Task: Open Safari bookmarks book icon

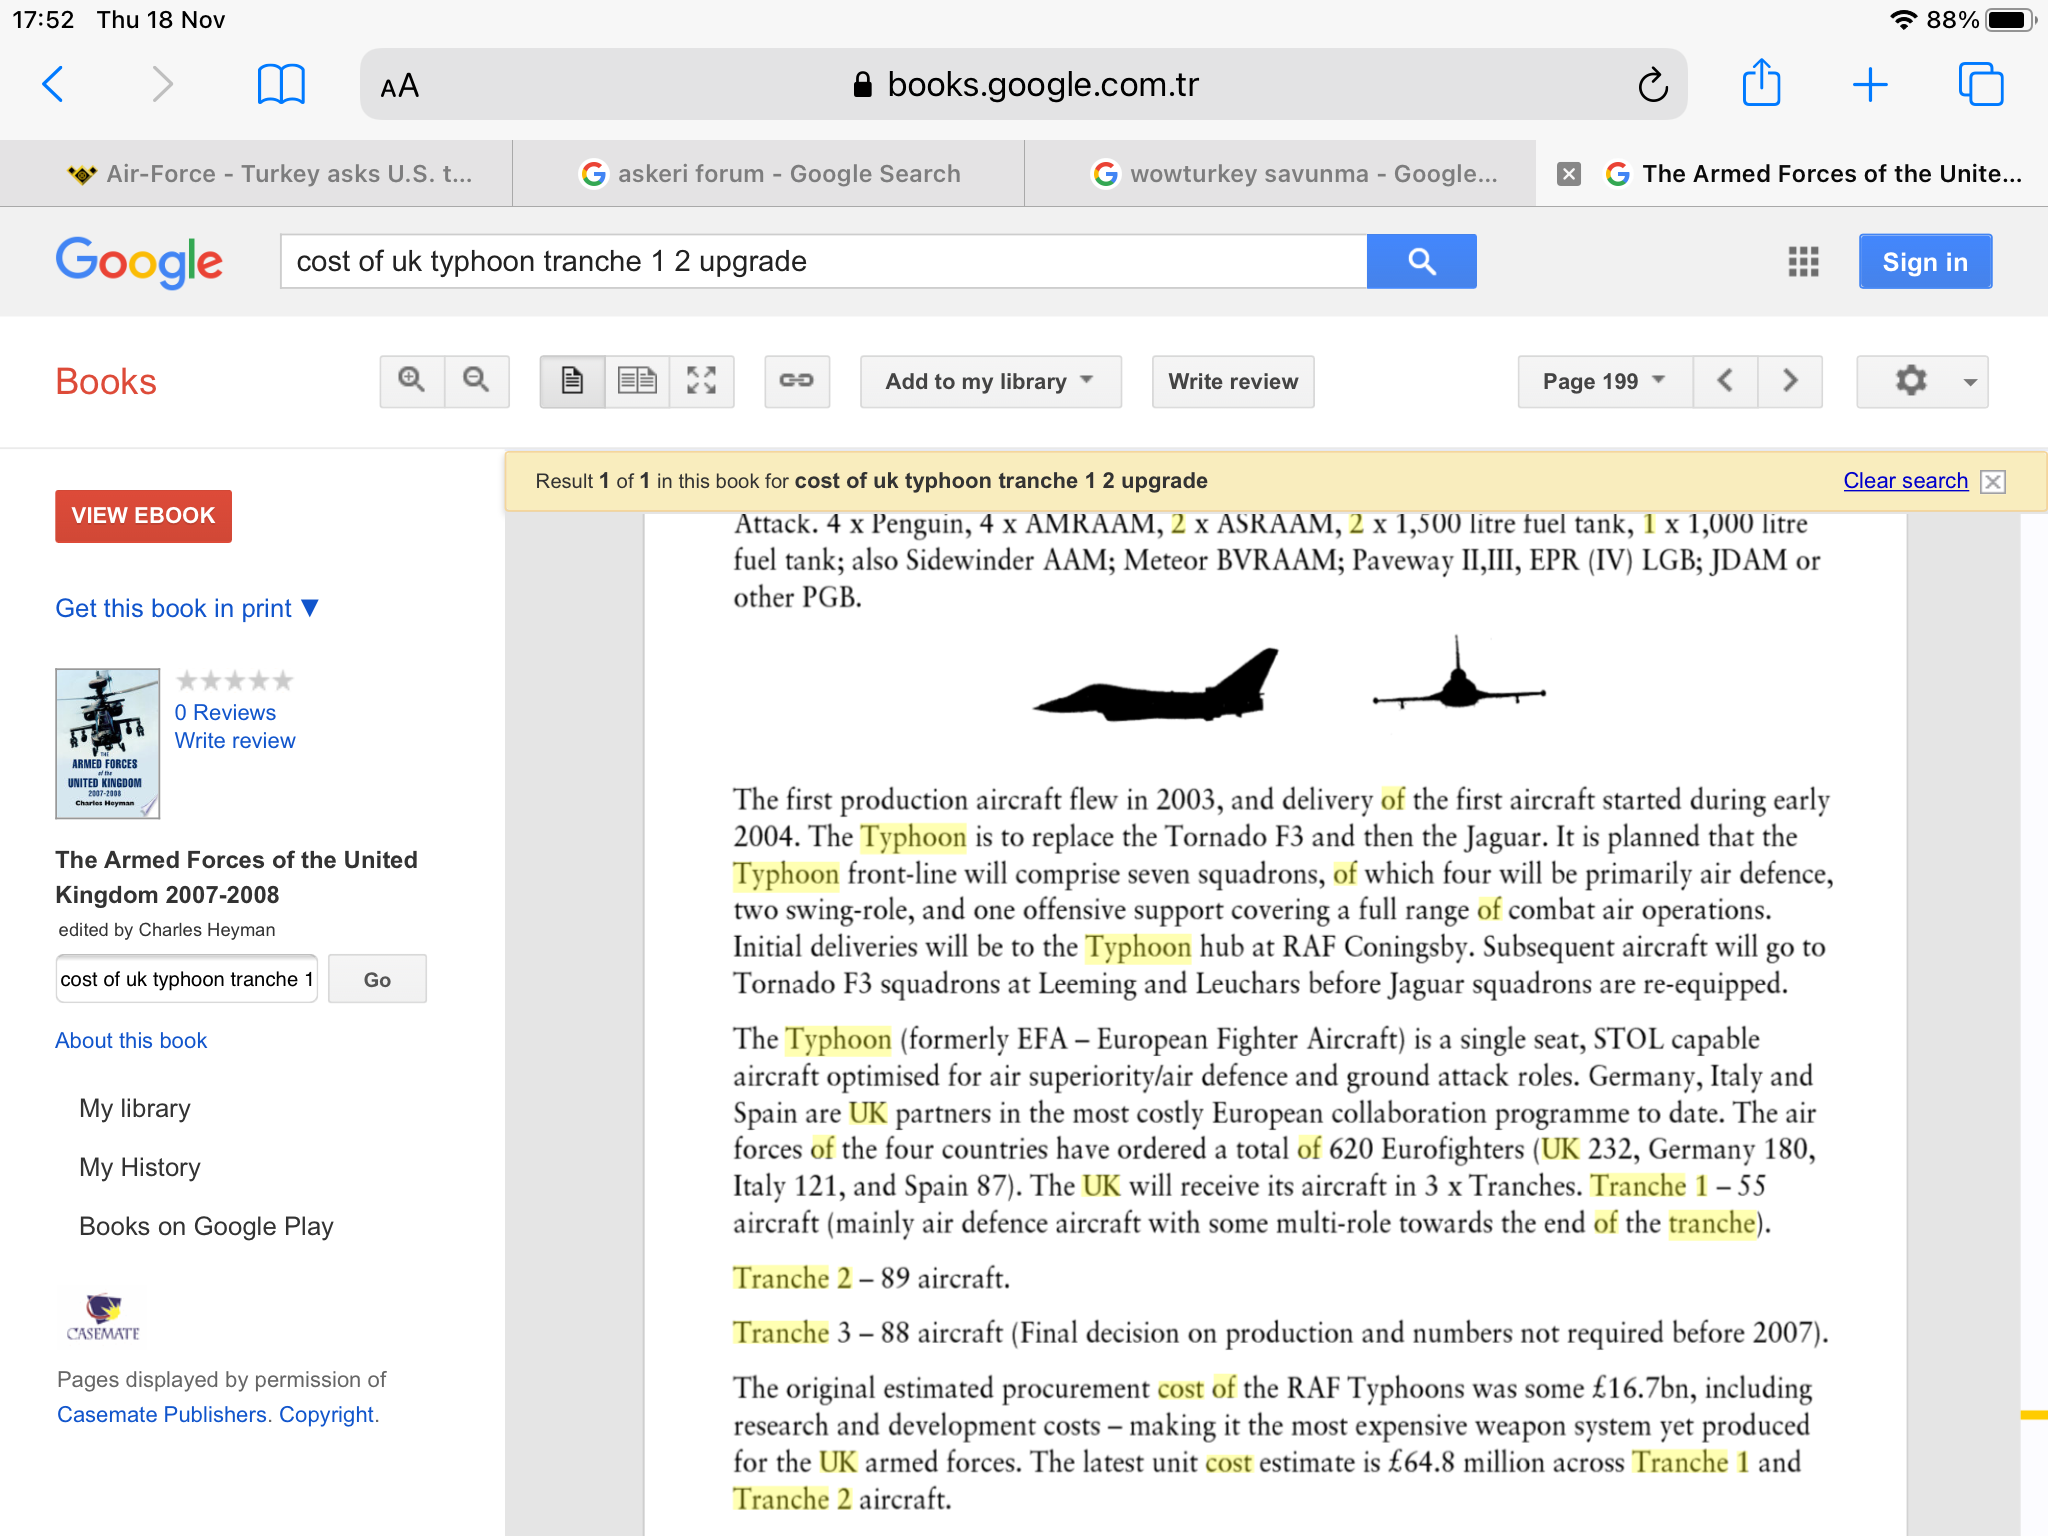Action: pyautogui.click(x=281, y=85)
